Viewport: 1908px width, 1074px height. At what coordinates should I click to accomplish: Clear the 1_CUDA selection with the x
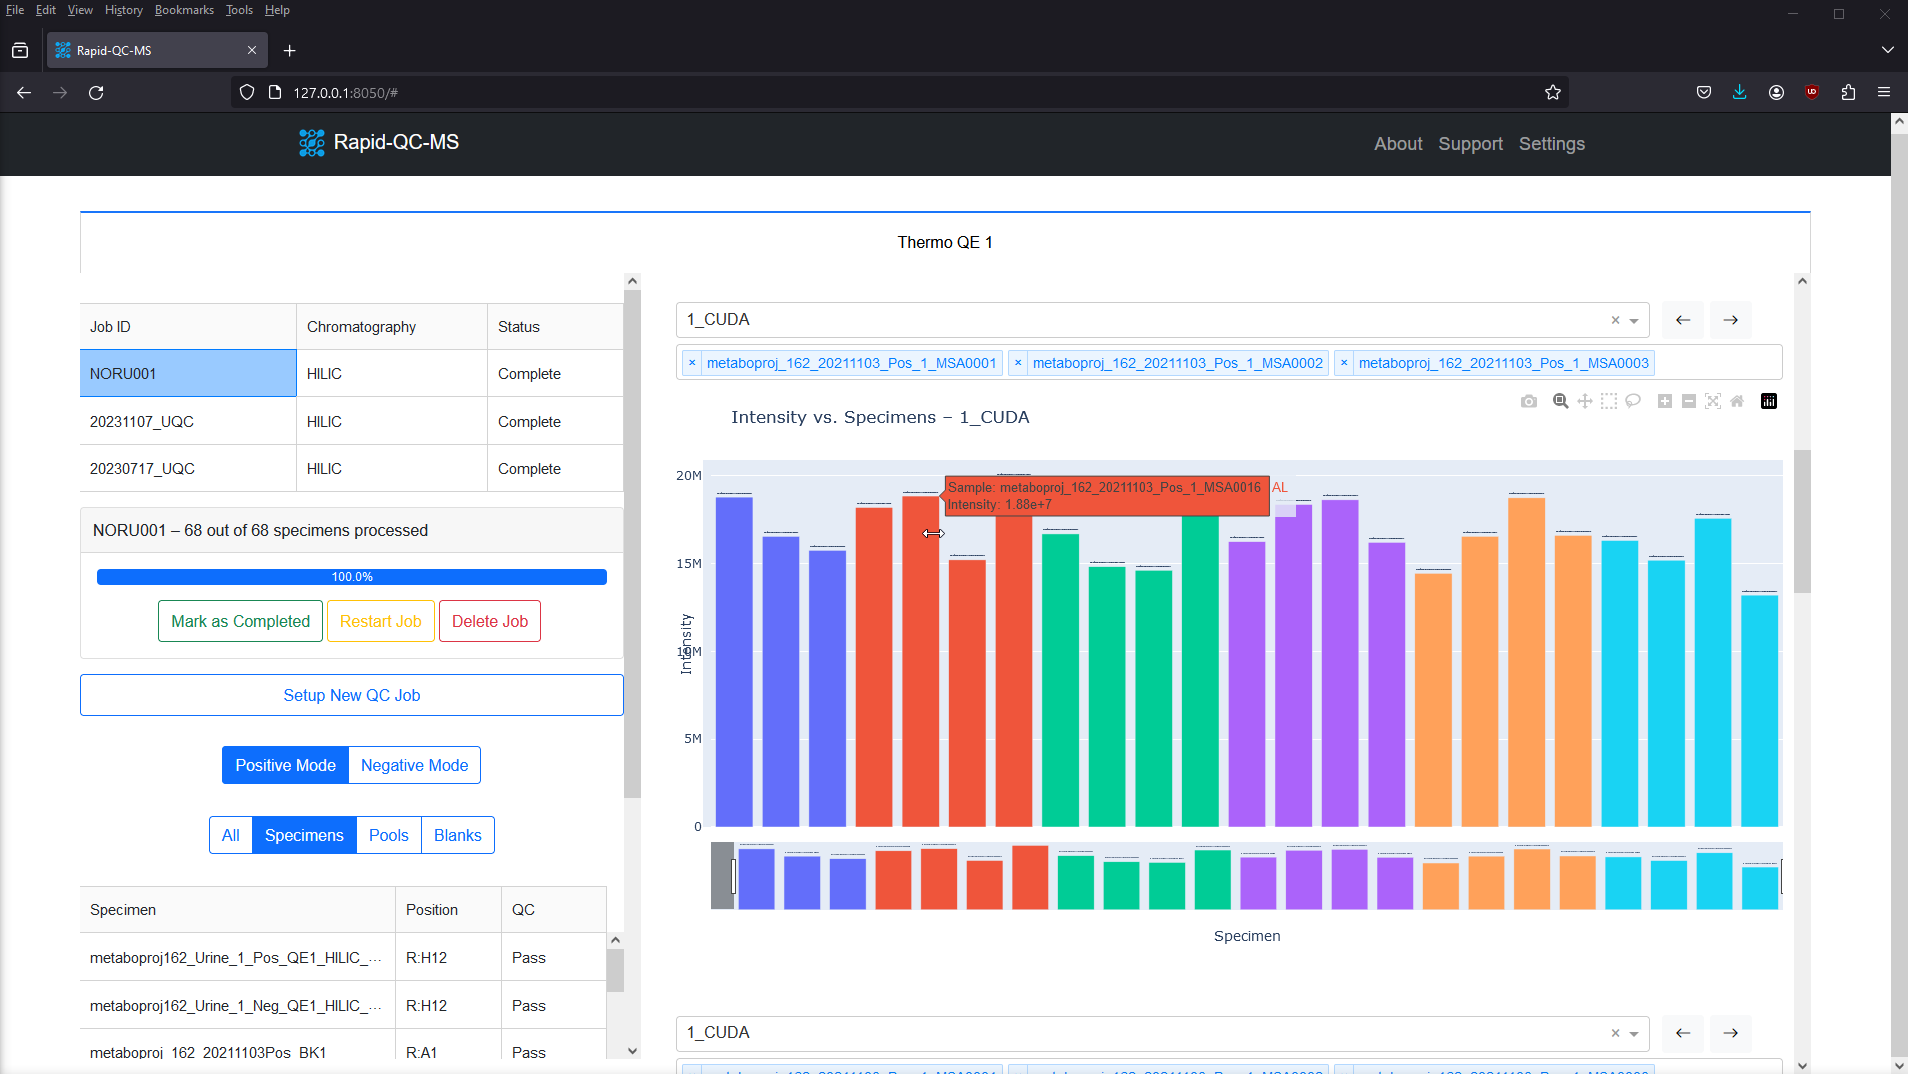[1614, 320]
